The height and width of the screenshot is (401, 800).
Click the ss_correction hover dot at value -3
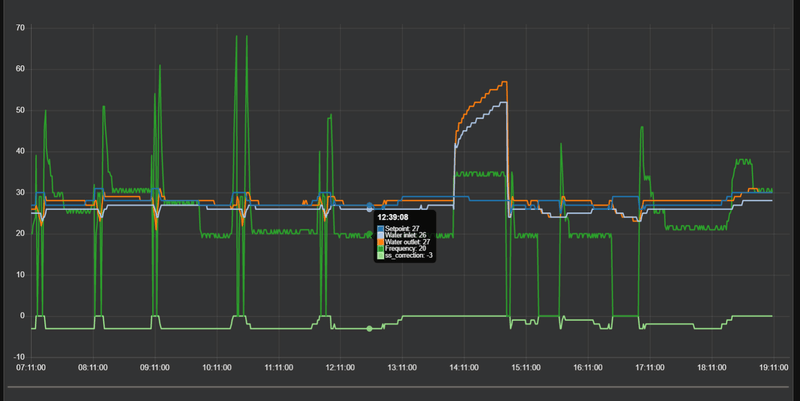(x=370, y=329)
